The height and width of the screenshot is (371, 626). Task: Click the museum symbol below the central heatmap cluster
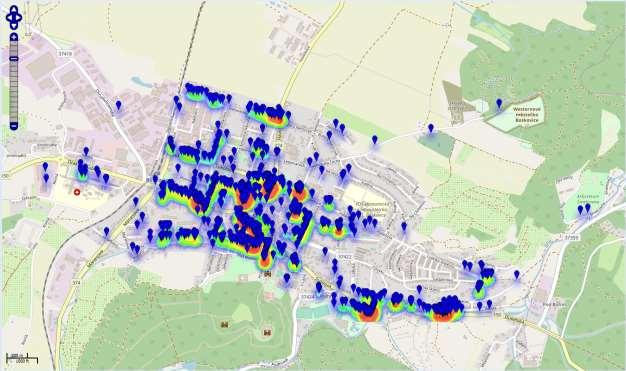tap(268, 274)
